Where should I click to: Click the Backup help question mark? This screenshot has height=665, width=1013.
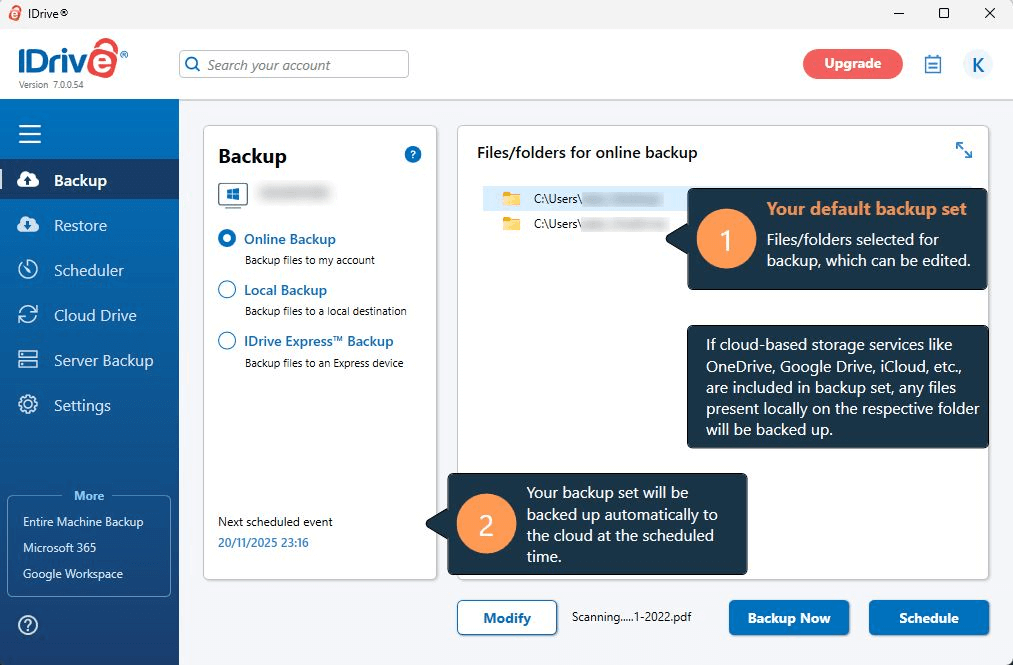click(x=412, y=155)
